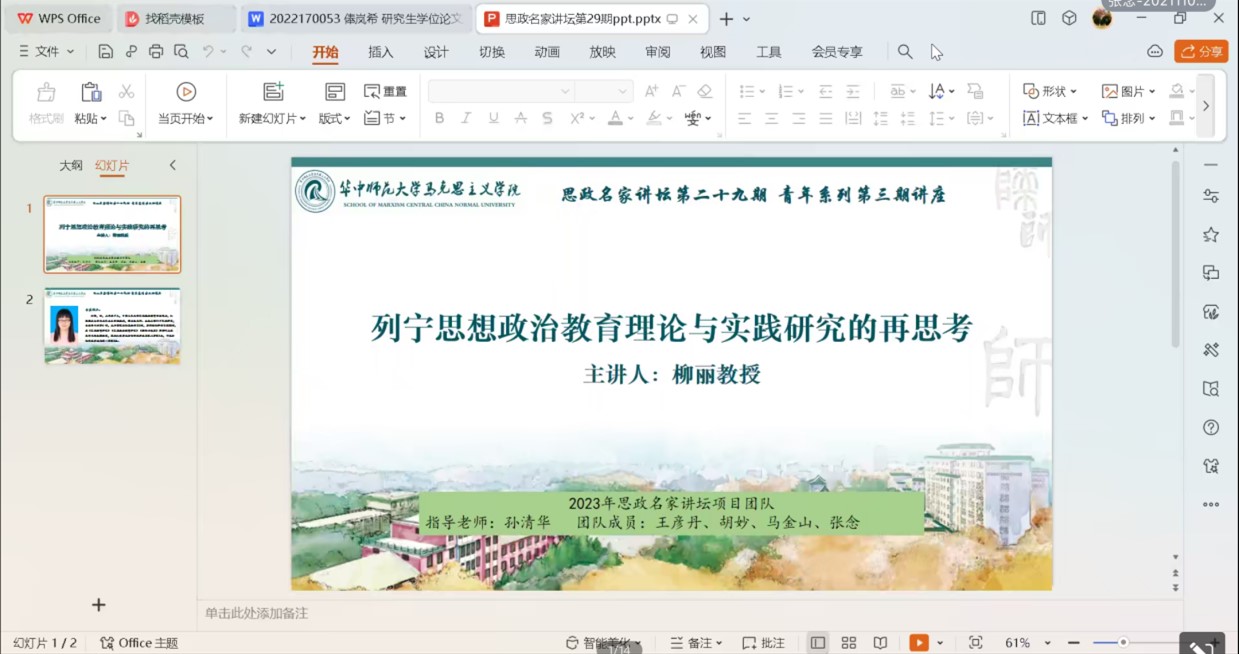Start slideshow with orange play button

[x=918, y=643]
